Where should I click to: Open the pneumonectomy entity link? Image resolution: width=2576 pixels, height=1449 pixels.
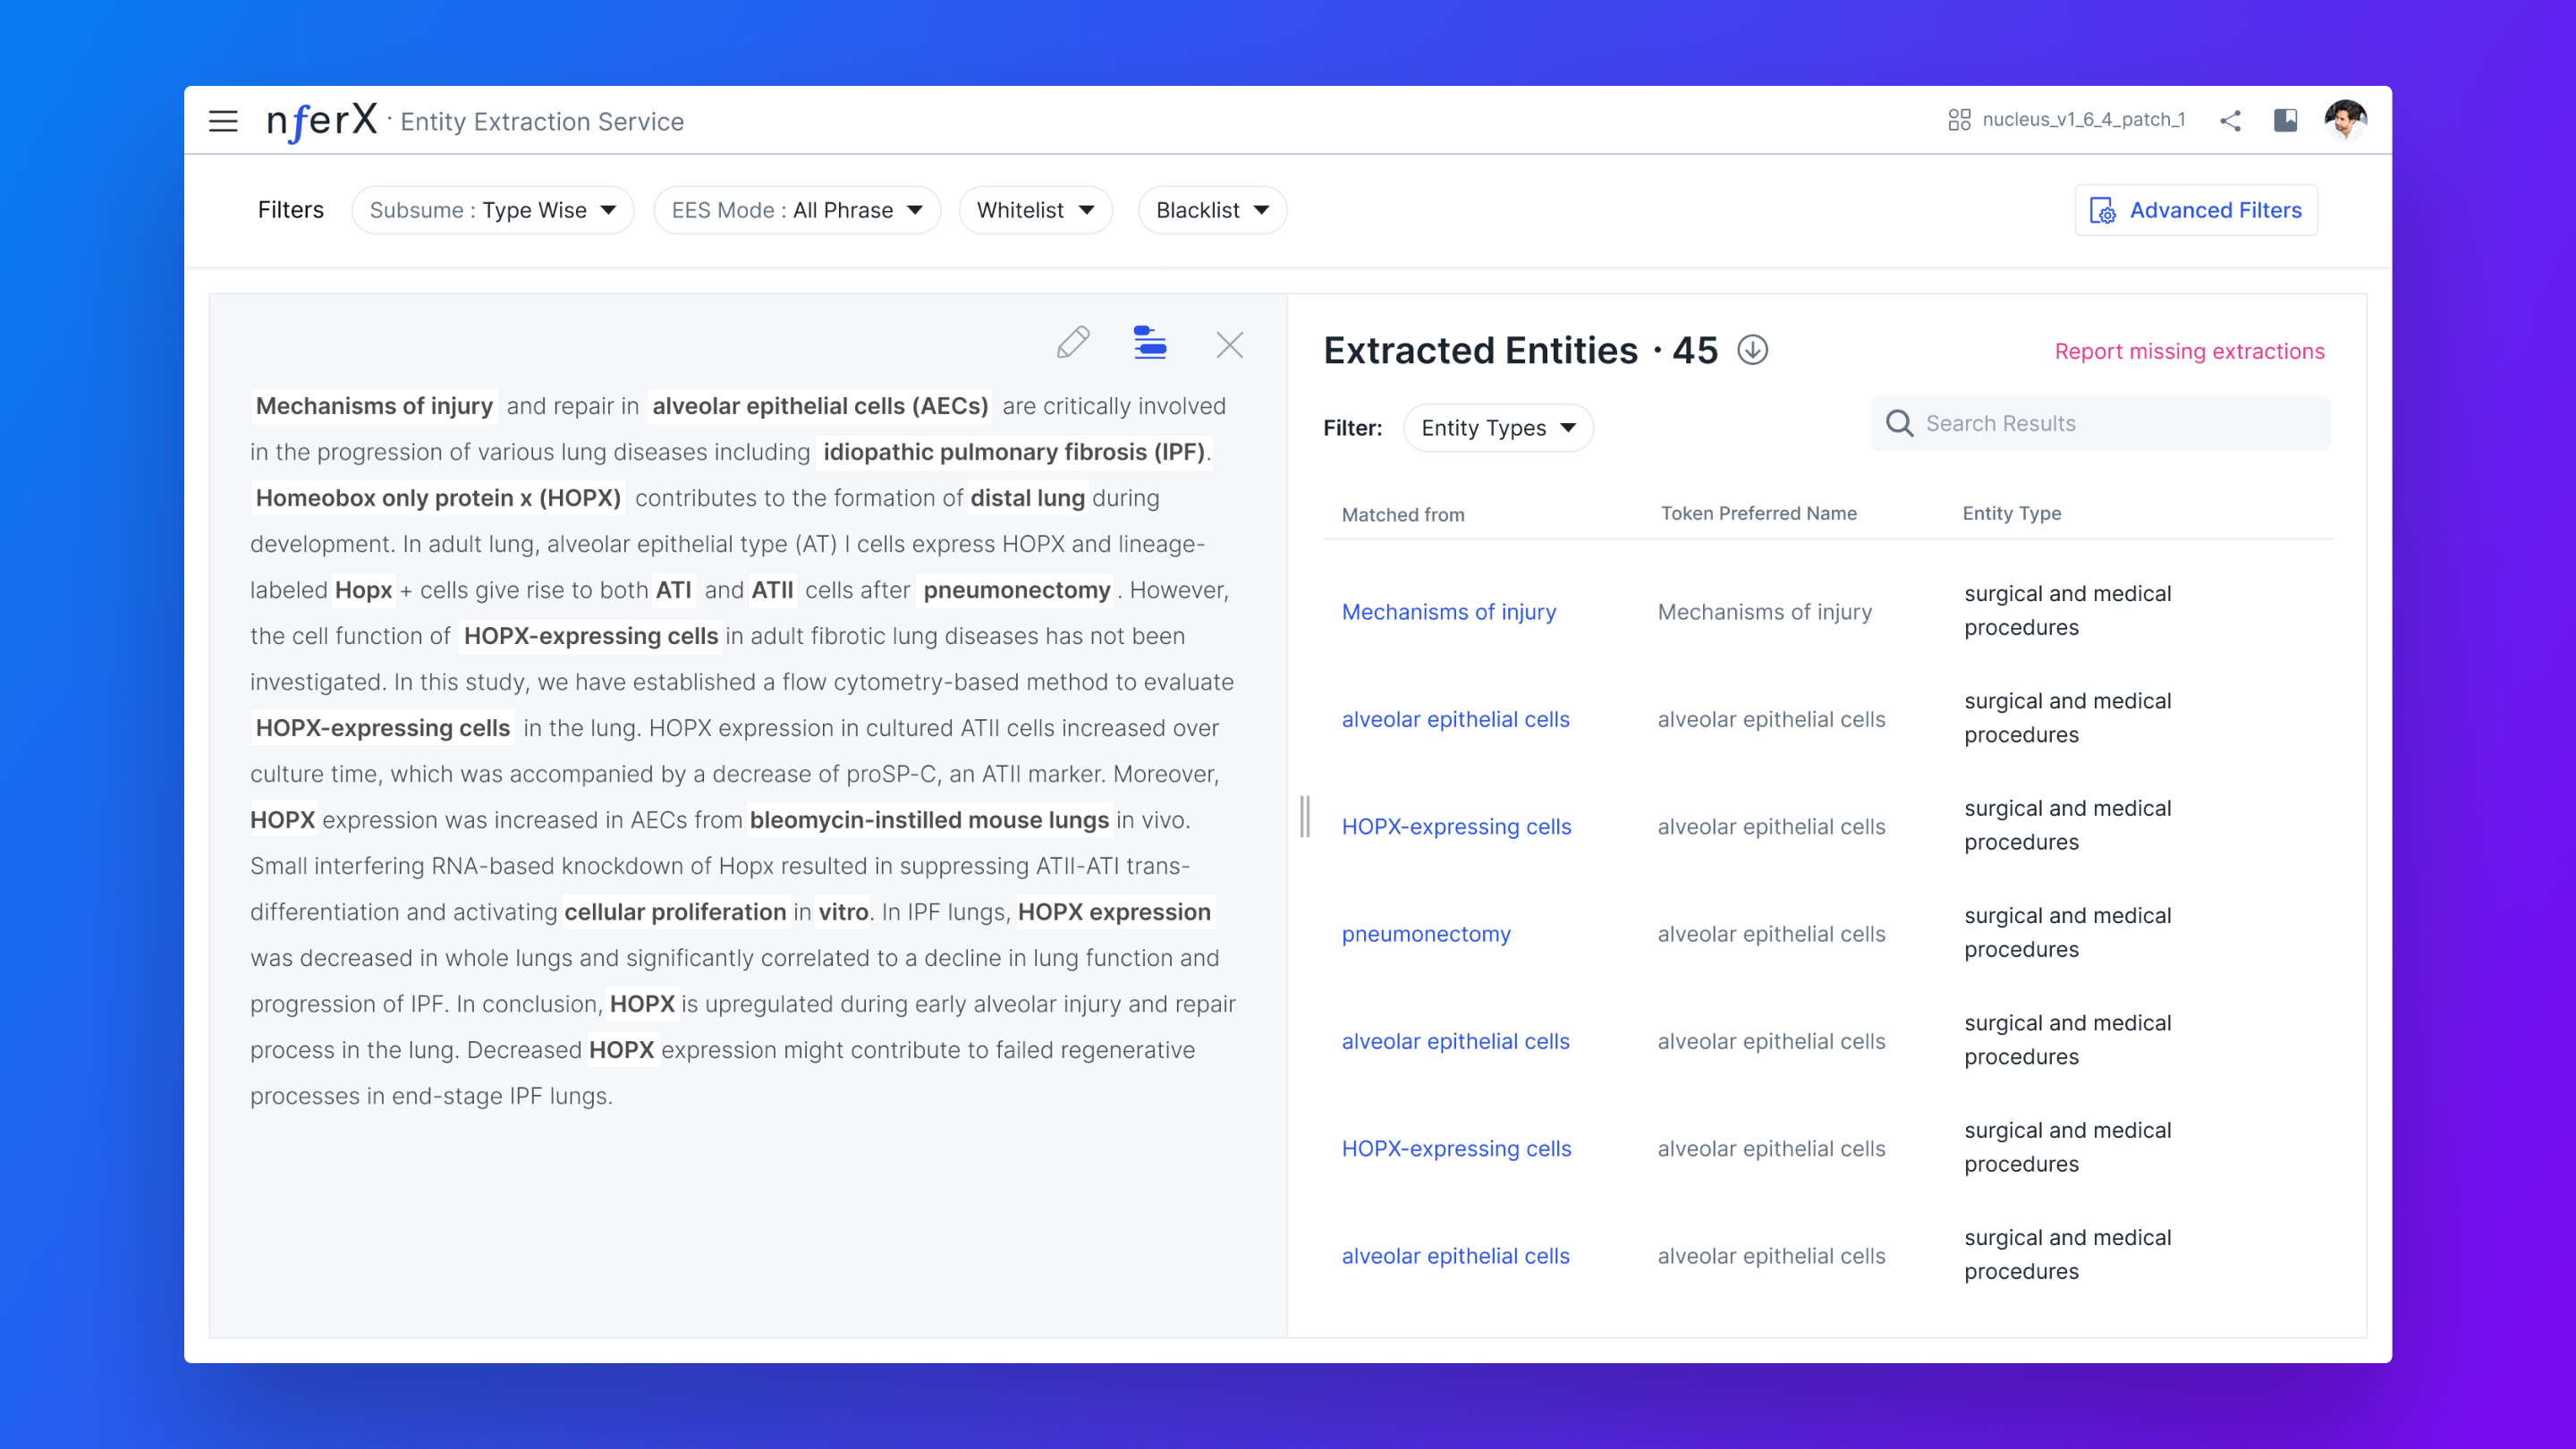click(x=1425, y=934)
